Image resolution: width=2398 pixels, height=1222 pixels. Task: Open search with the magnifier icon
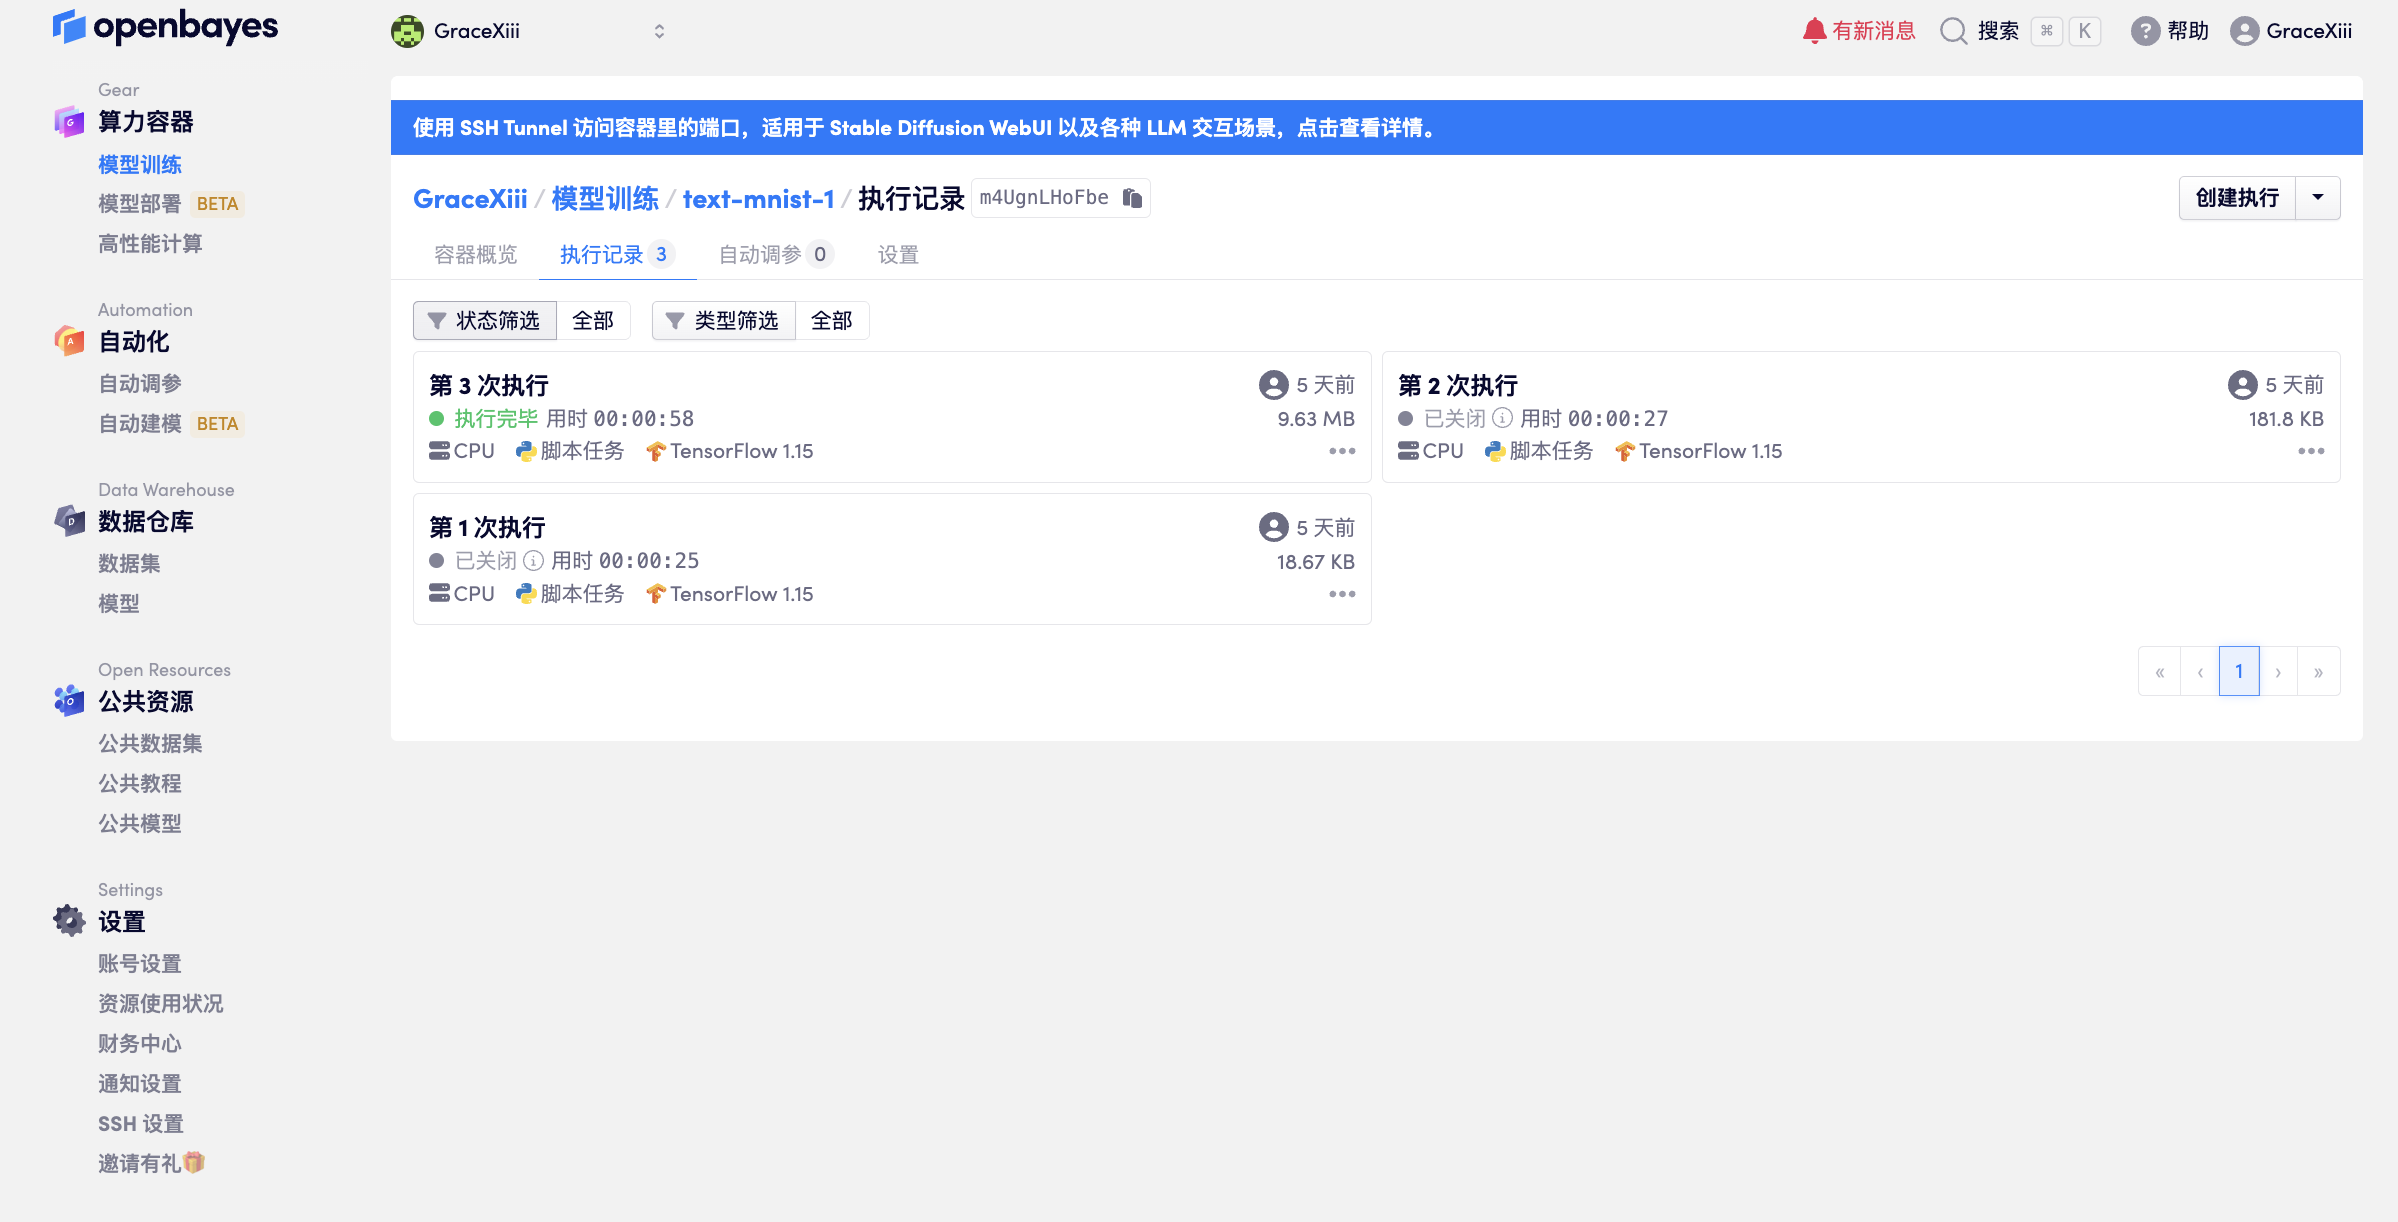[1950, 31]
